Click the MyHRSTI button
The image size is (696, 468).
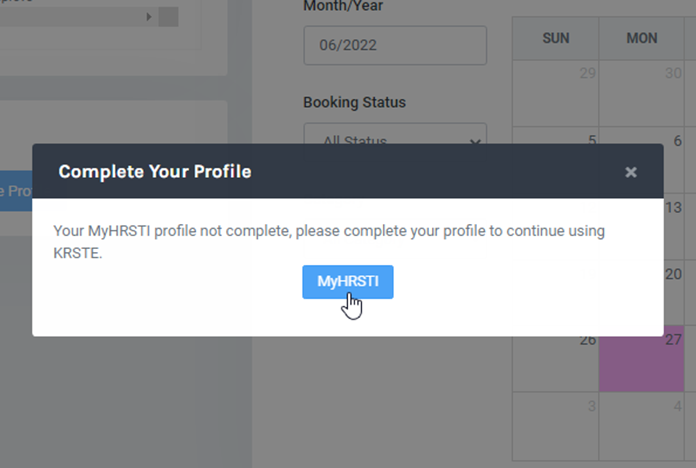[x=348, y=282]
